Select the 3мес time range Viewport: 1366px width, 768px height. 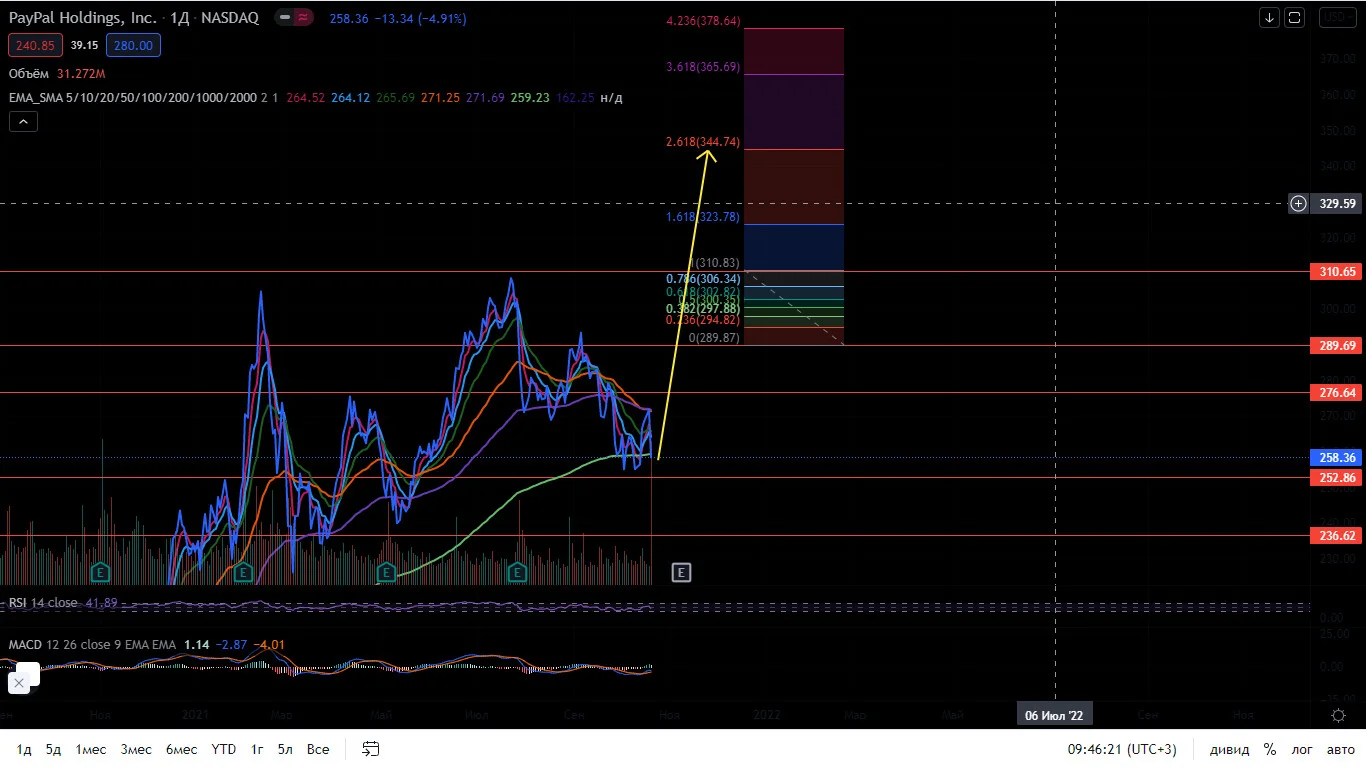point(137,749)
